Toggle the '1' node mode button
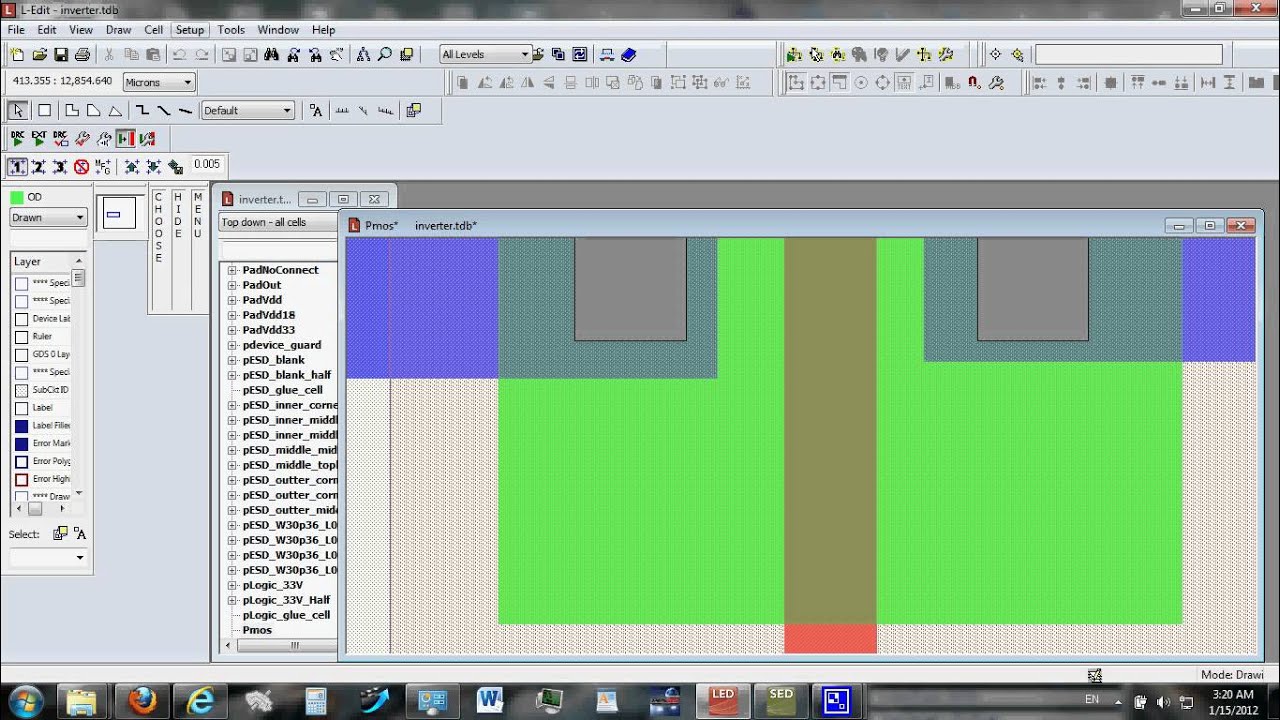The height and width of the screenshot is (720, 1280). 17,167
